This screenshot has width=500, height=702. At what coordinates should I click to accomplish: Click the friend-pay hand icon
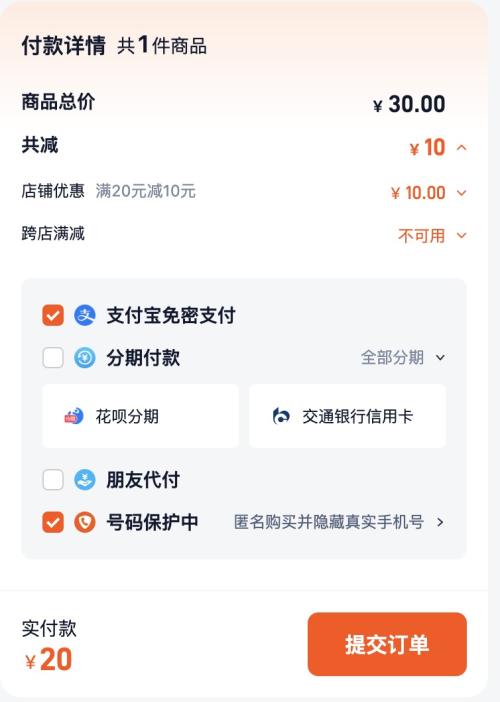(85, 480)
